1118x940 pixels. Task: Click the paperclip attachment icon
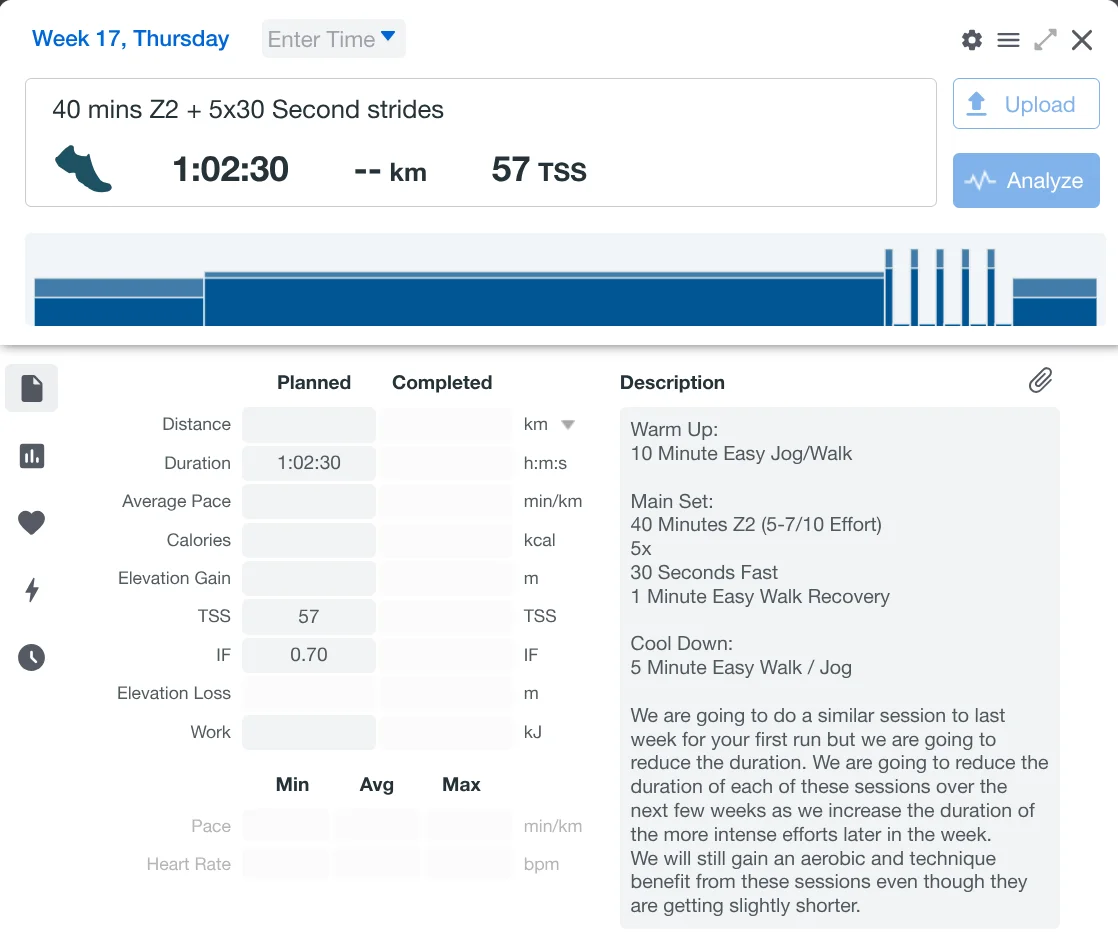pyautogui.click(x=1040, y=380)
